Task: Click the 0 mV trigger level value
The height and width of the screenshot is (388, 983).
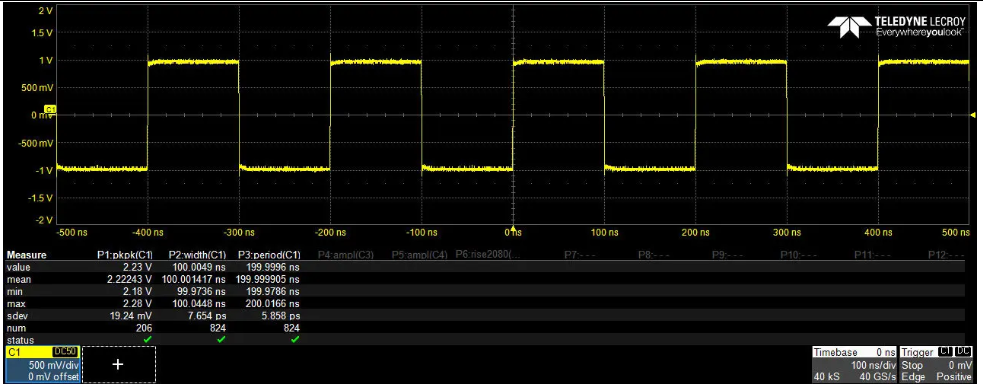Action: coord(960,365)
